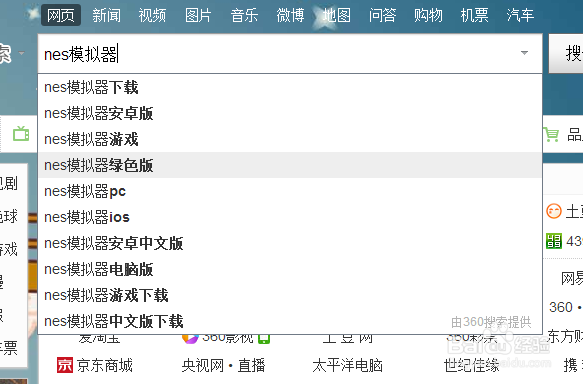Click the 搜 search button
The width and height of the screenshot is (583, 384).
tap(566, 54)
